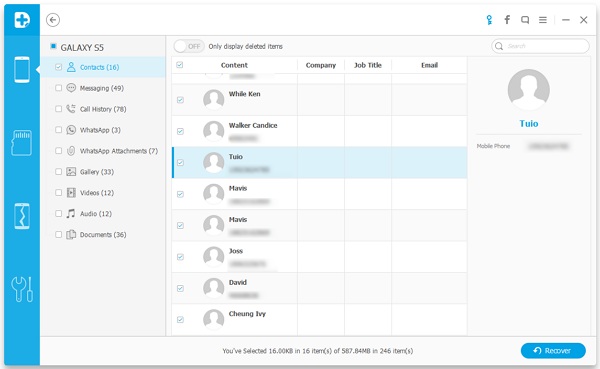
Task: Uncheck the Contacts category checkbox
Action: [x=58, y=67]
